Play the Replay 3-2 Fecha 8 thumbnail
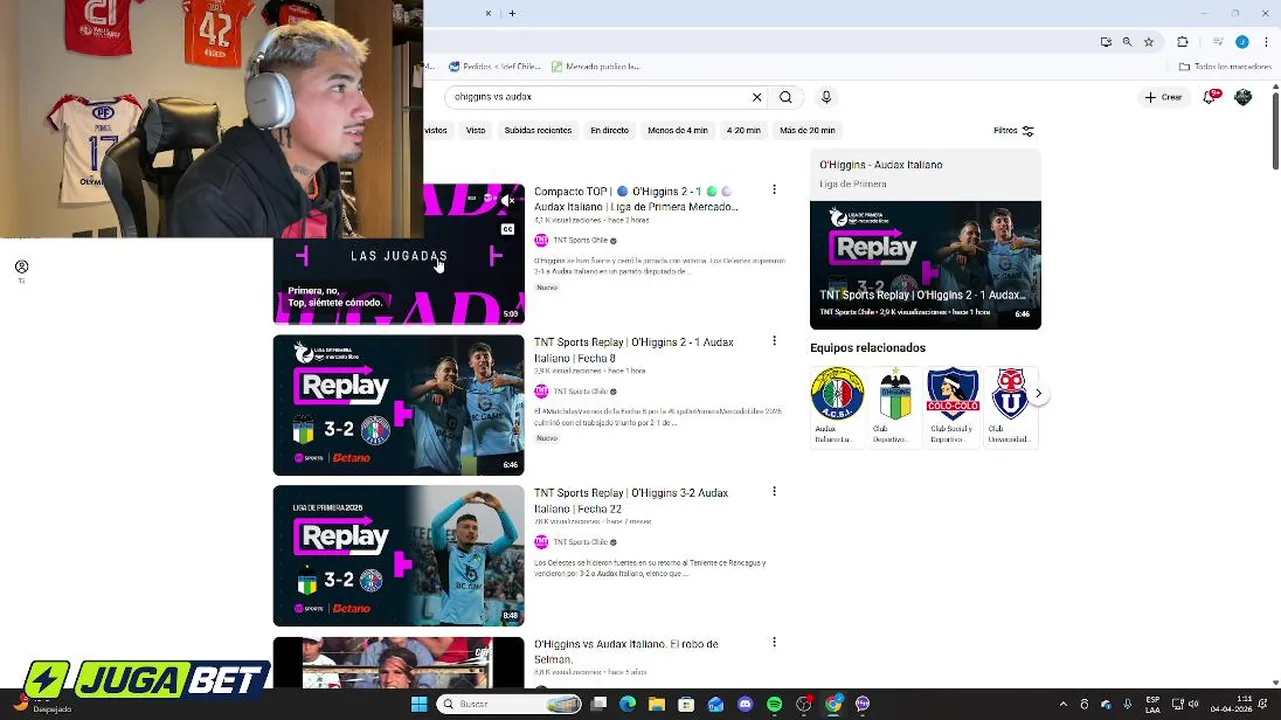 pyautogui.click(x=399, y=405)
